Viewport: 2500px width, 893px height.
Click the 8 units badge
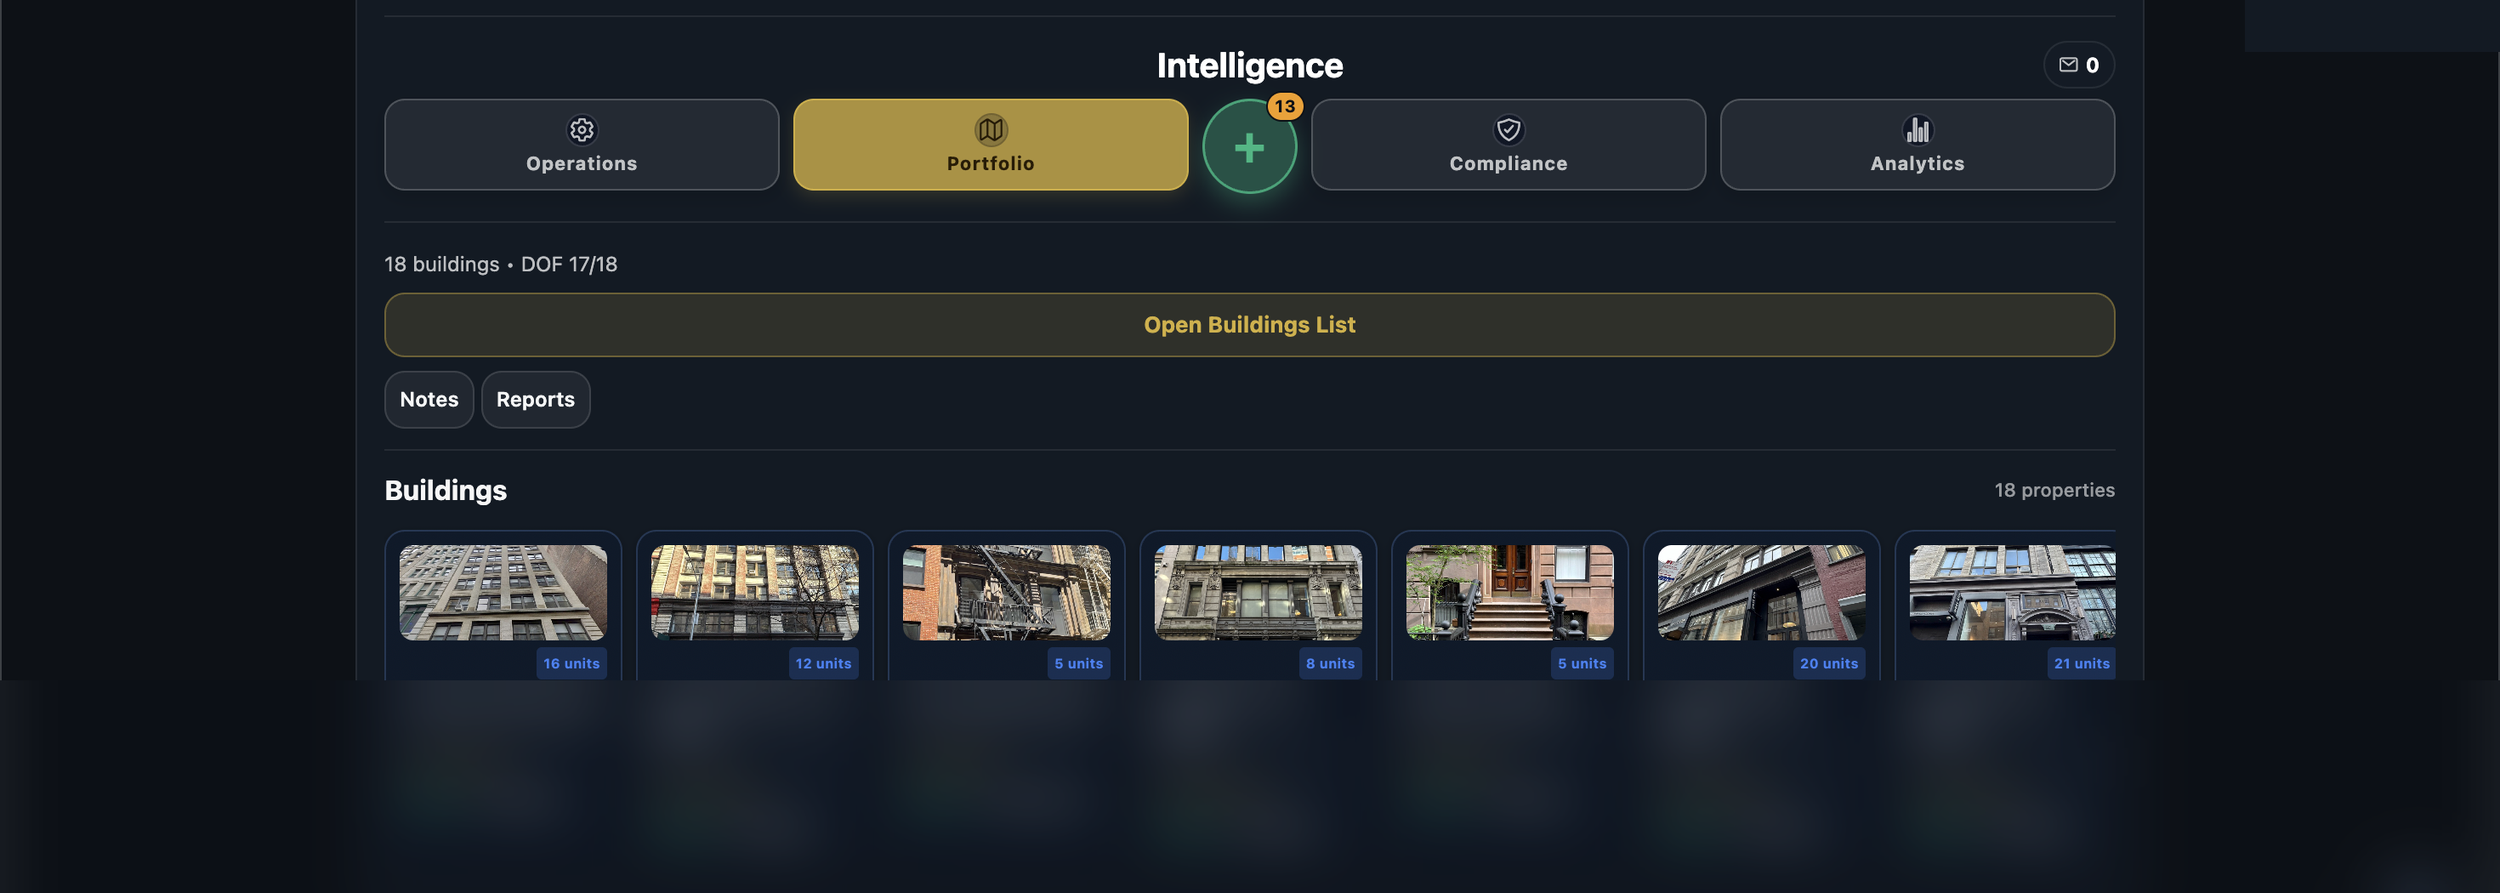[1330, 664]
